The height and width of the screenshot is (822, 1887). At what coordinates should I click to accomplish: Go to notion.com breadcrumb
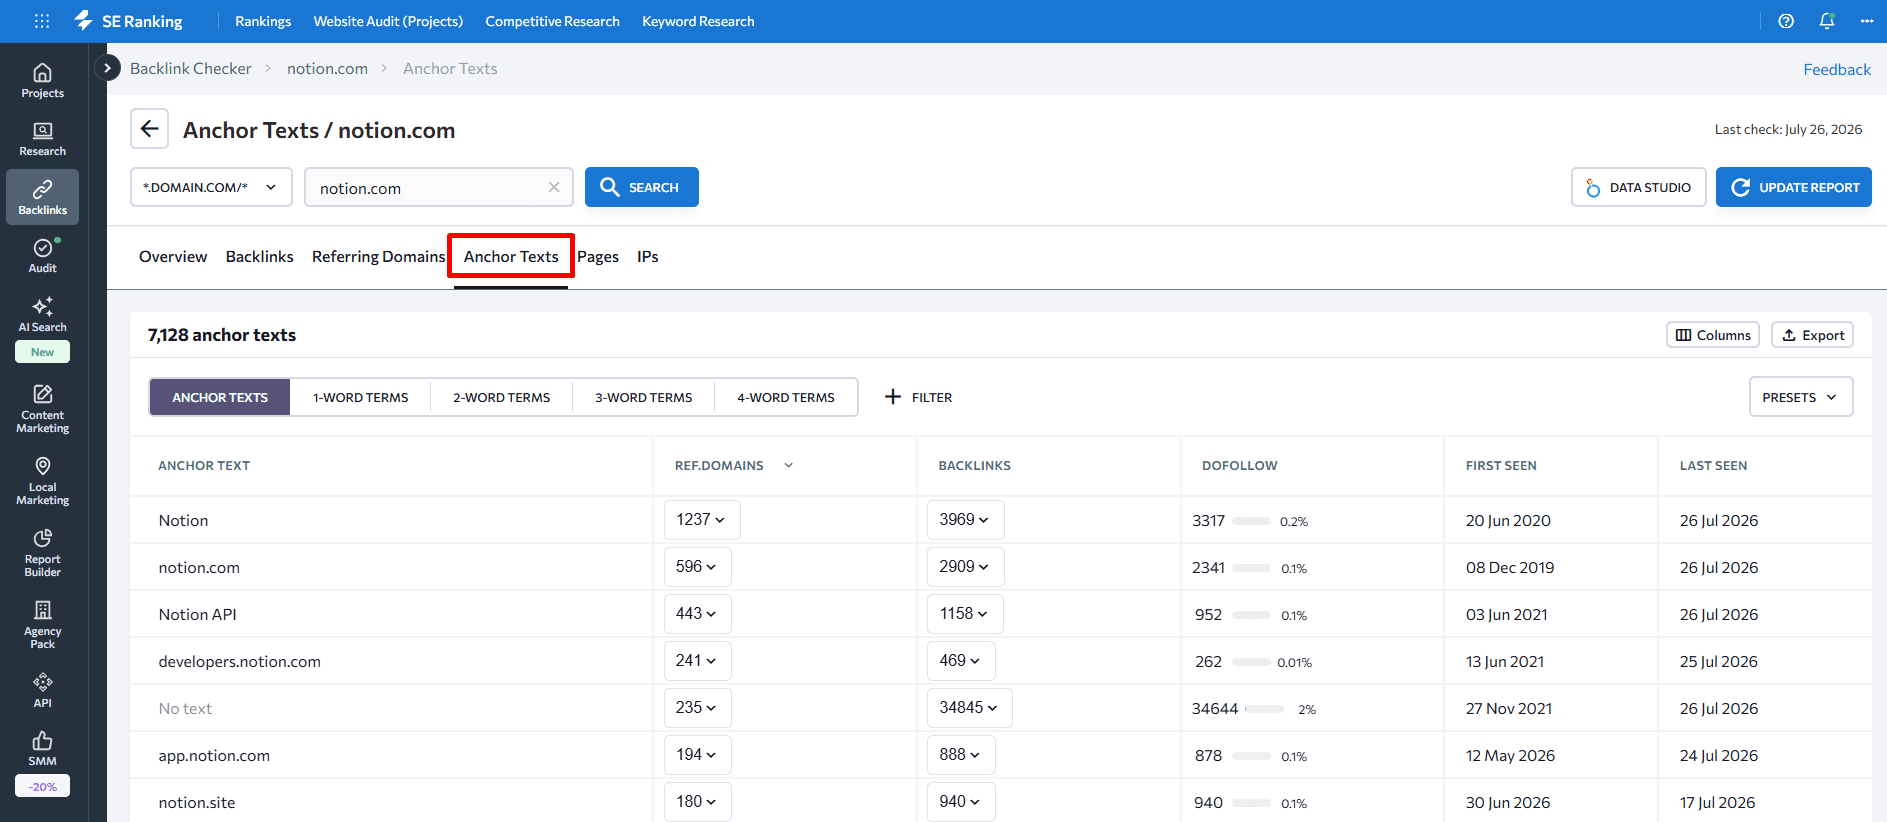[327, 68]
